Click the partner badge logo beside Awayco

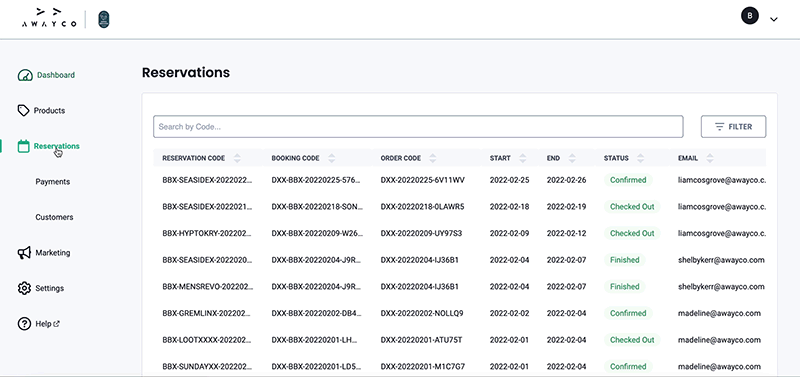coord(104,19)
